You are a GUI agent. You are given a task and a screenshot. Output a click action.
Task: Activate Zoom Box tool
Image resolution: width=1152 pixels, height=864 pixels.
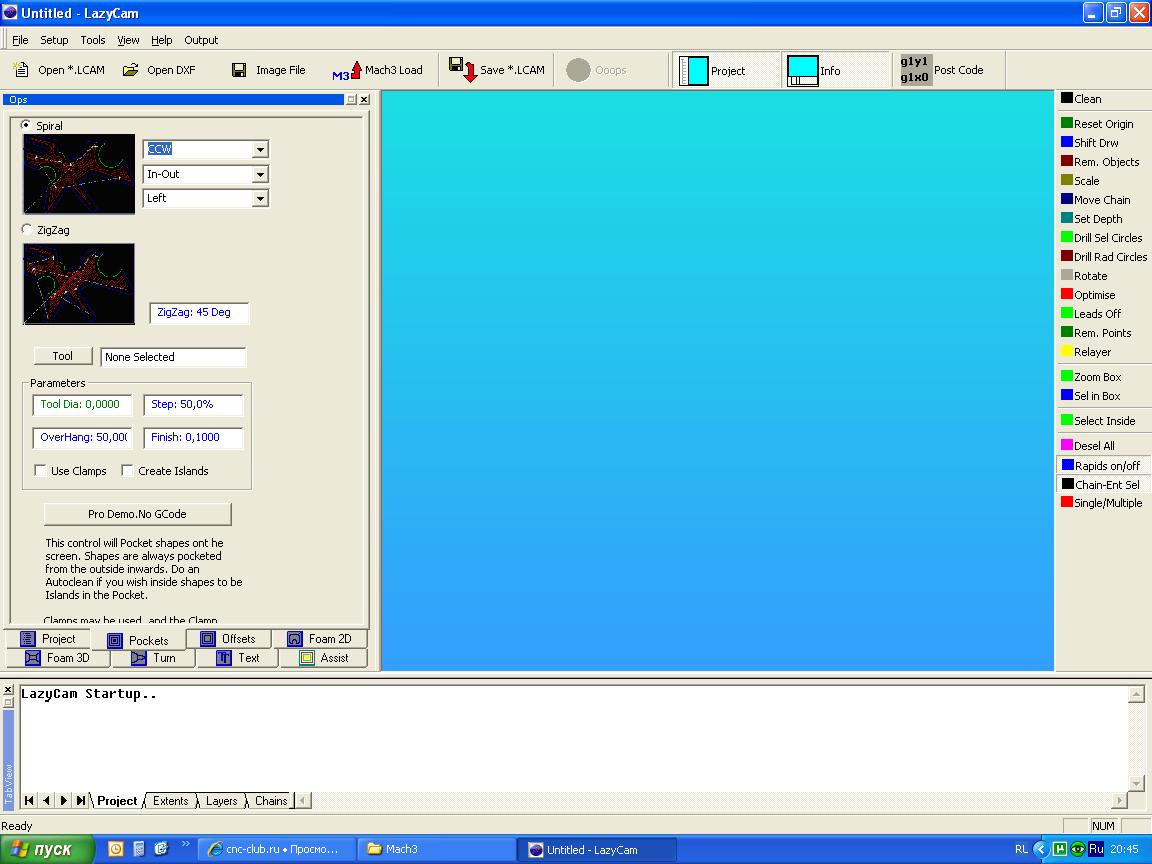[x=1091, y=377]
